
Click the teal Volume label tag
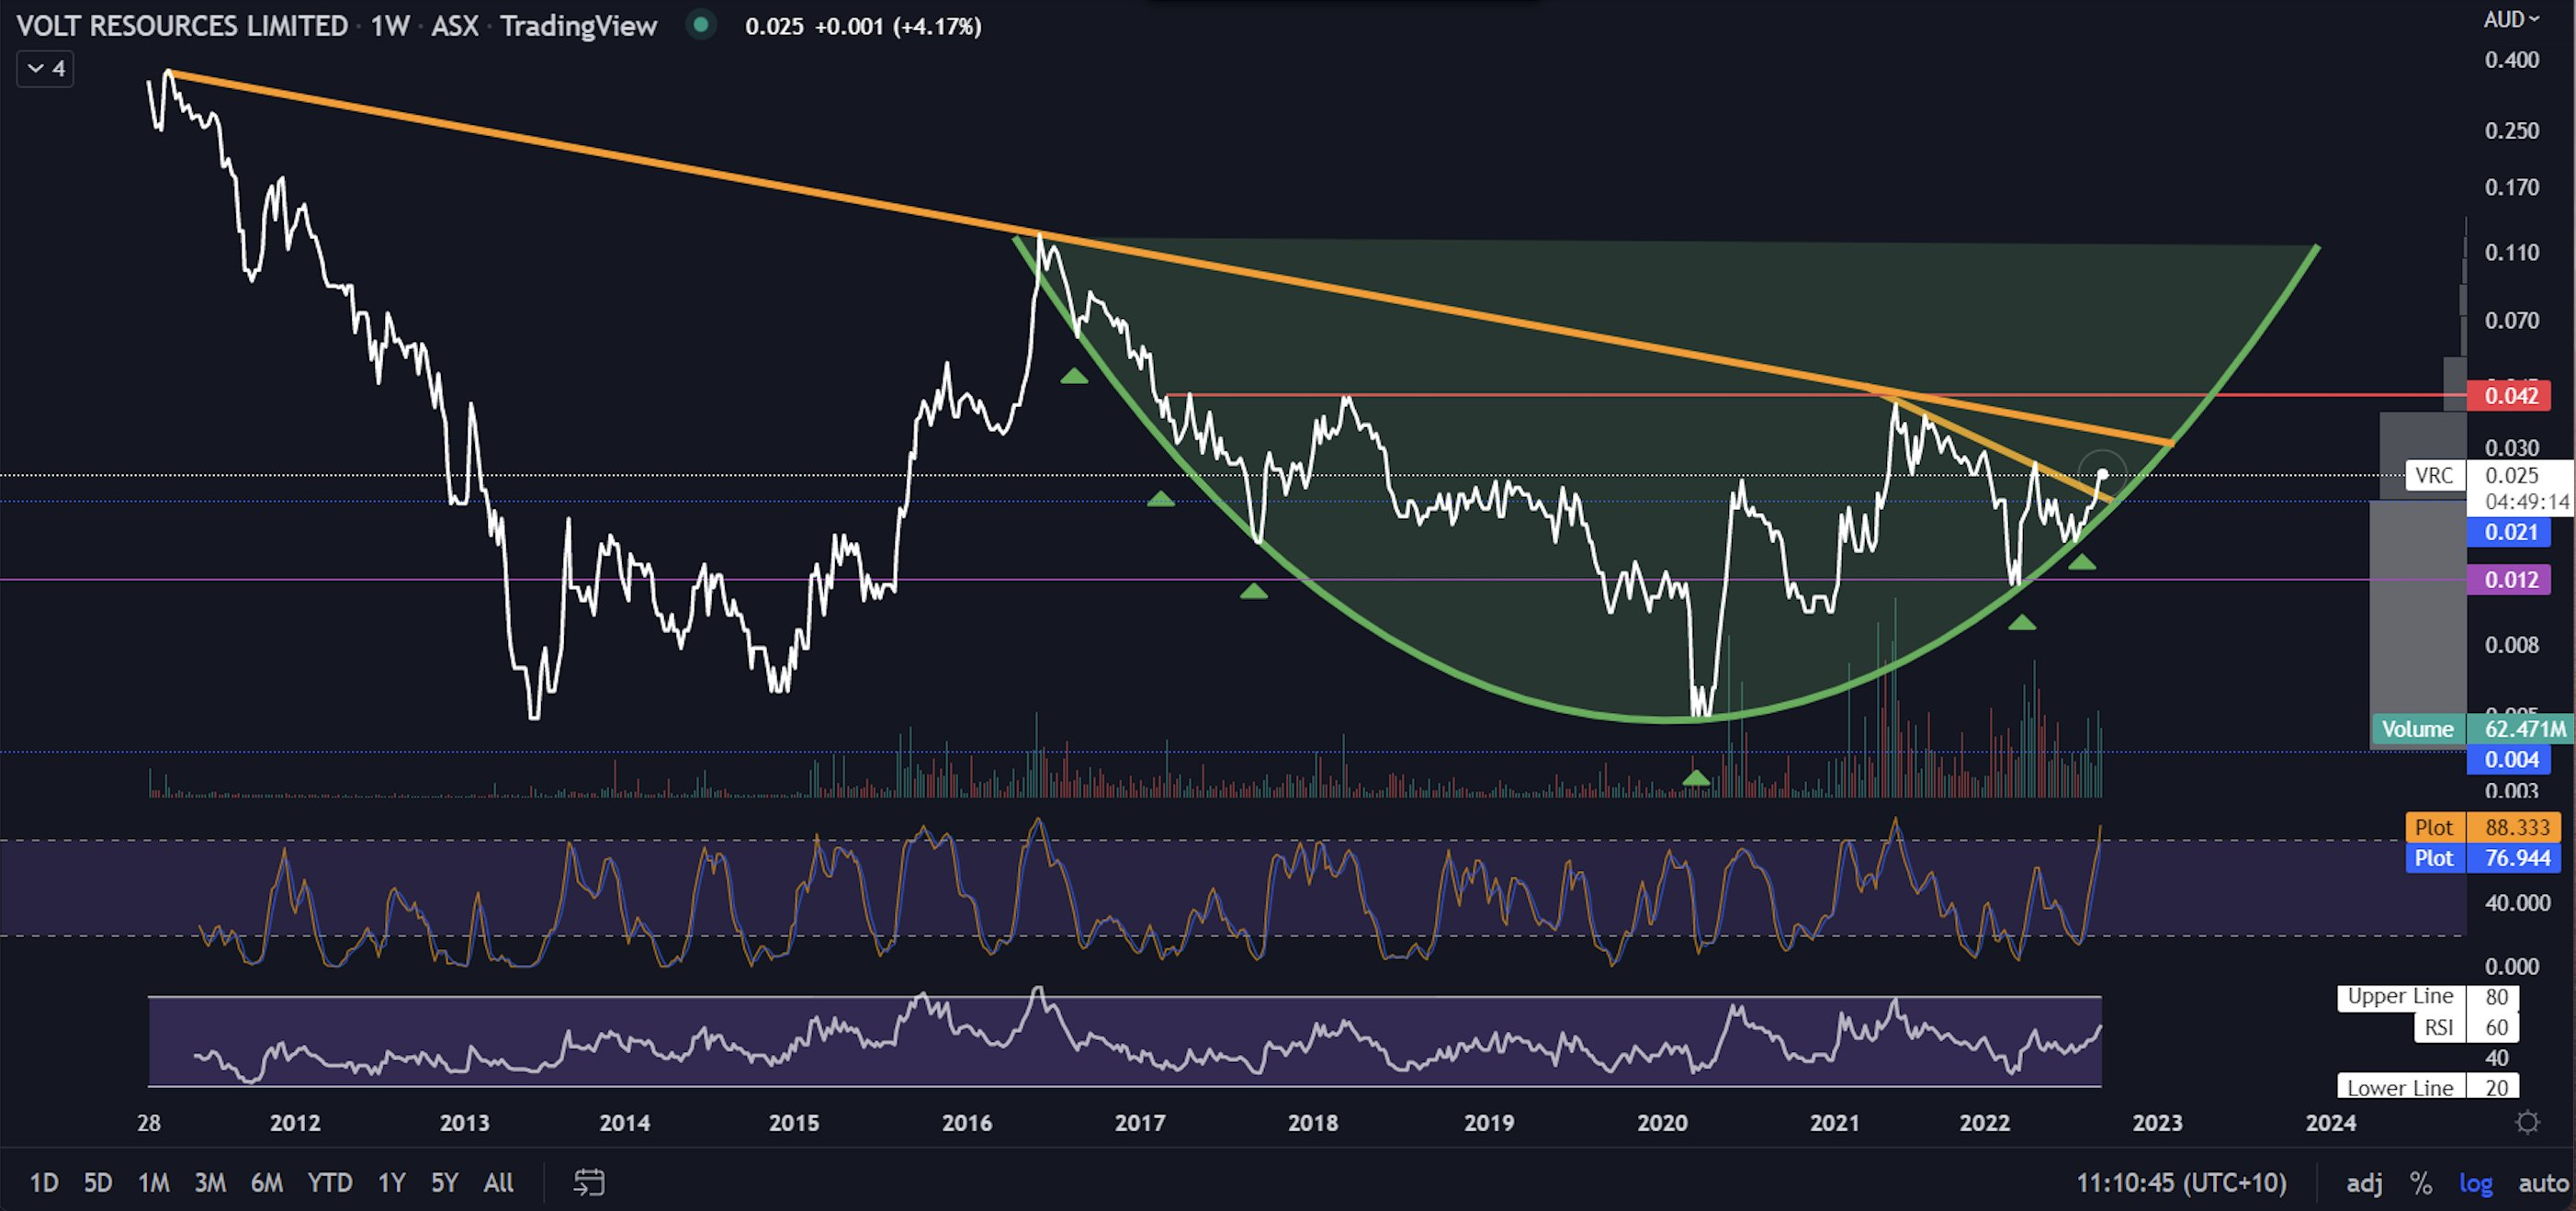point(2416,729)
